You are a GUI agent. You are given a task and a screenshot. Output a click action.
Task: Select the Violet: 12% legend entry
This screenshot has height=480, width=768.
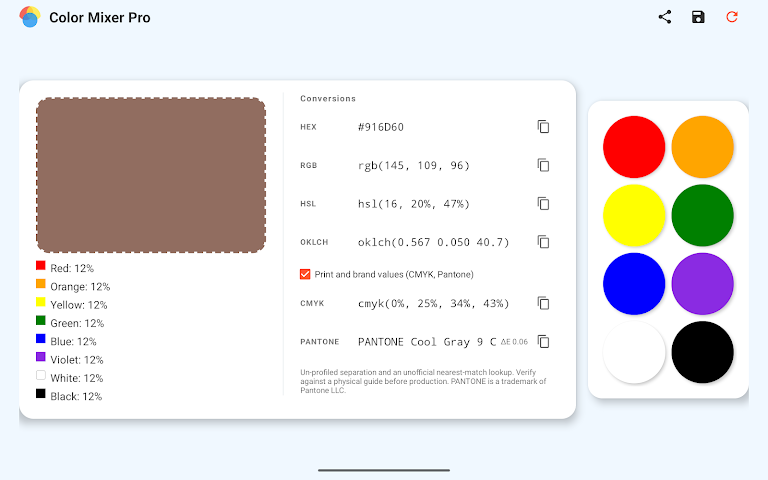coord(70,359)
